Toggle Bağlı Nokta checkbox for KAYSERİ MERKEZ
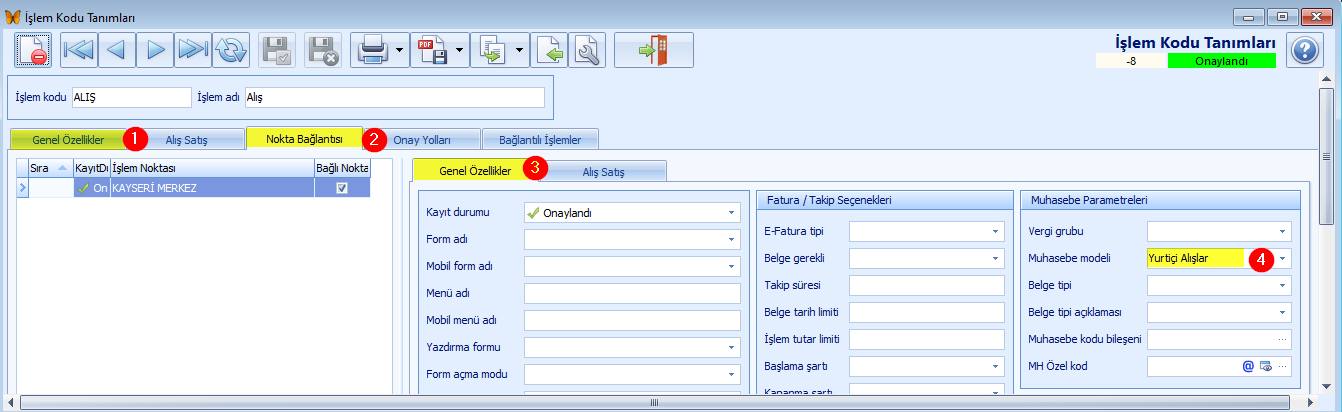The image size is (1342, 412). pos(342,187)
